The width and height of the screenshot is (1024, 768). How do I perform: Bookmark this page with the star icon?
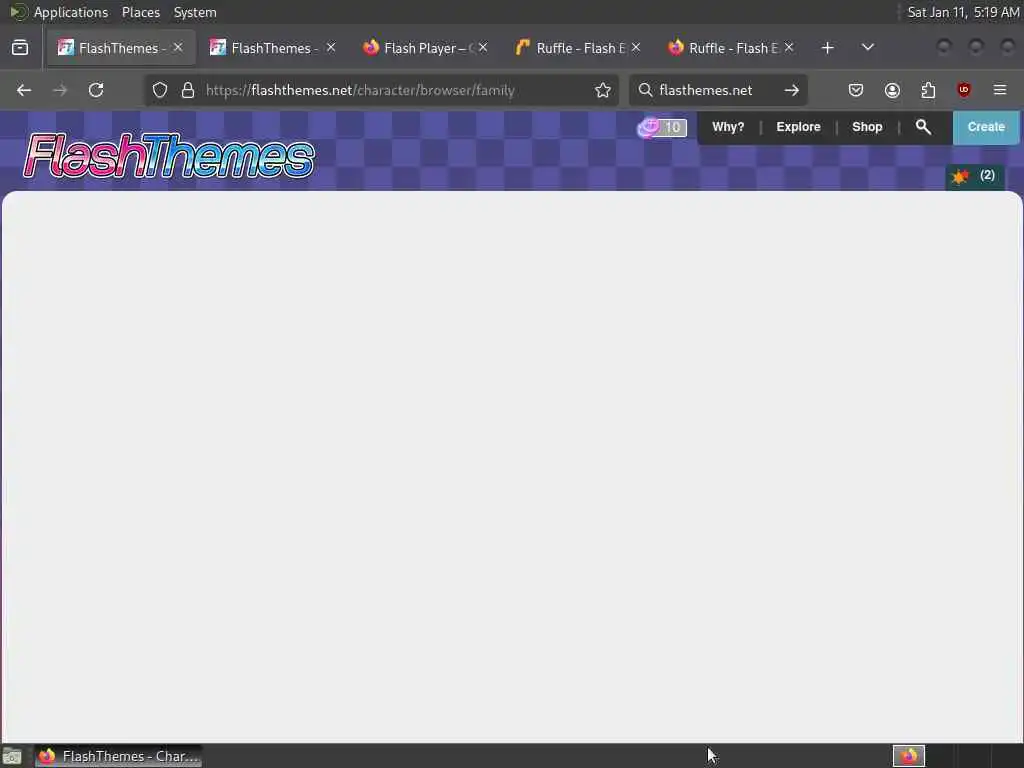point(603,90)
